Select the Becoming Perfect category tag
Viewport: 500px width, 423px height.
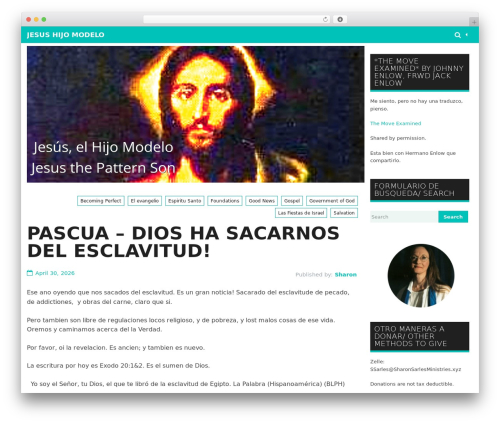[x=101, y=201]
